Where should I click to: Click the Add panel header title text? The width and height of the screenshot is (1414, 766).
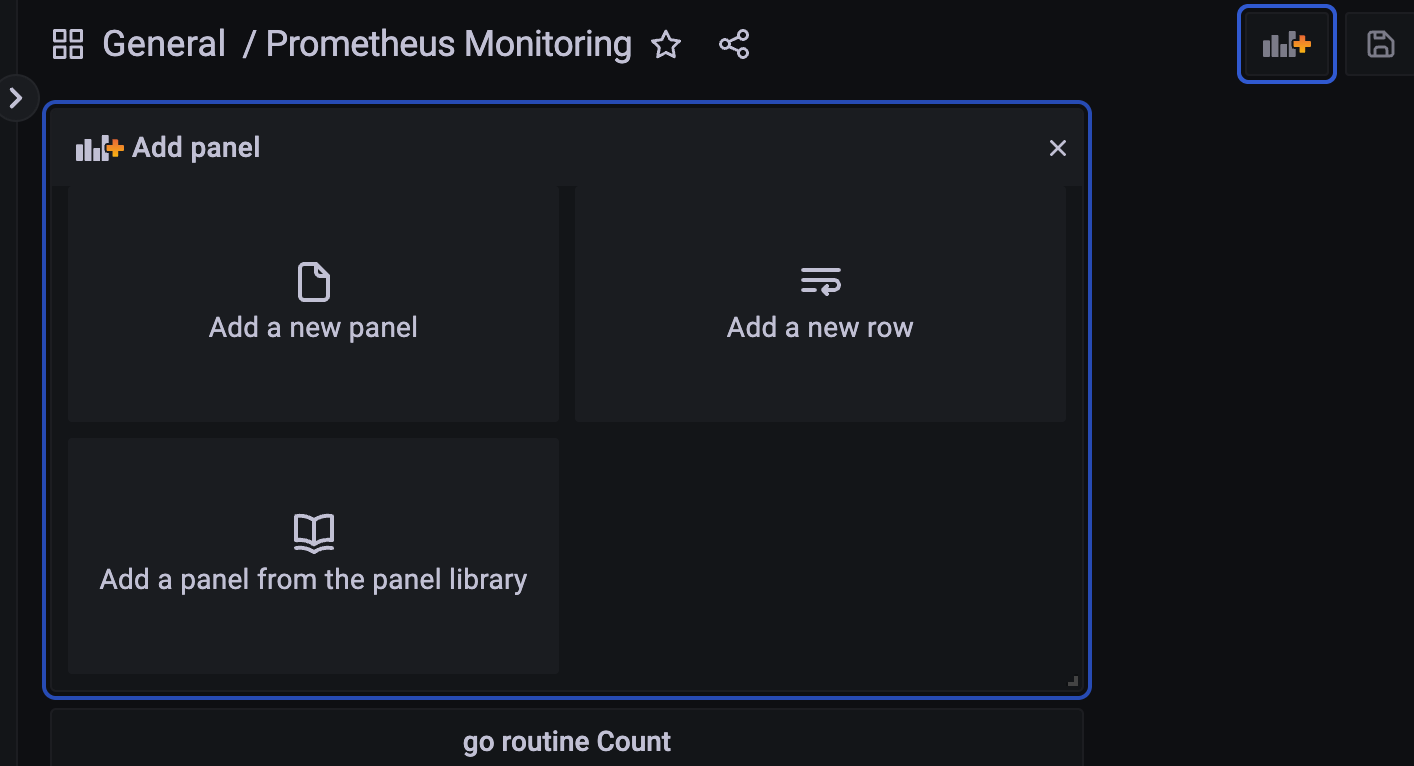[196, 149]
